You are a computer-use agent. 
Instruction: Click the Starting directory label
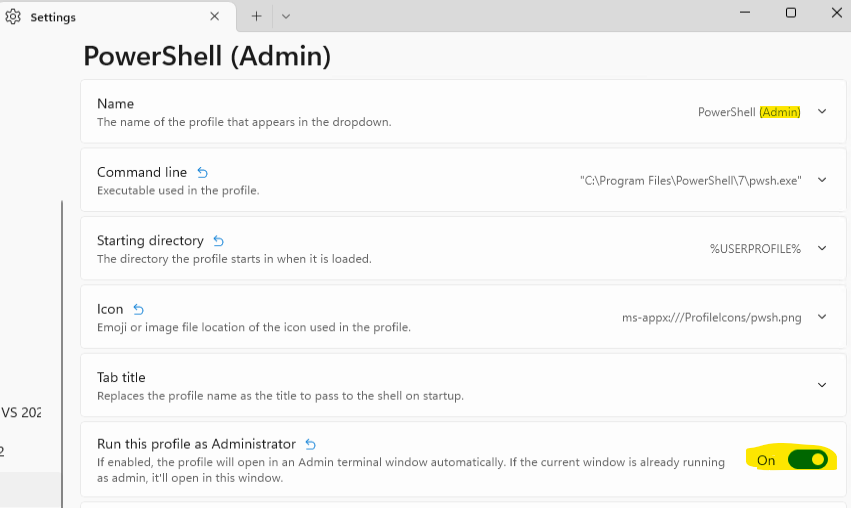pos(150,241)
